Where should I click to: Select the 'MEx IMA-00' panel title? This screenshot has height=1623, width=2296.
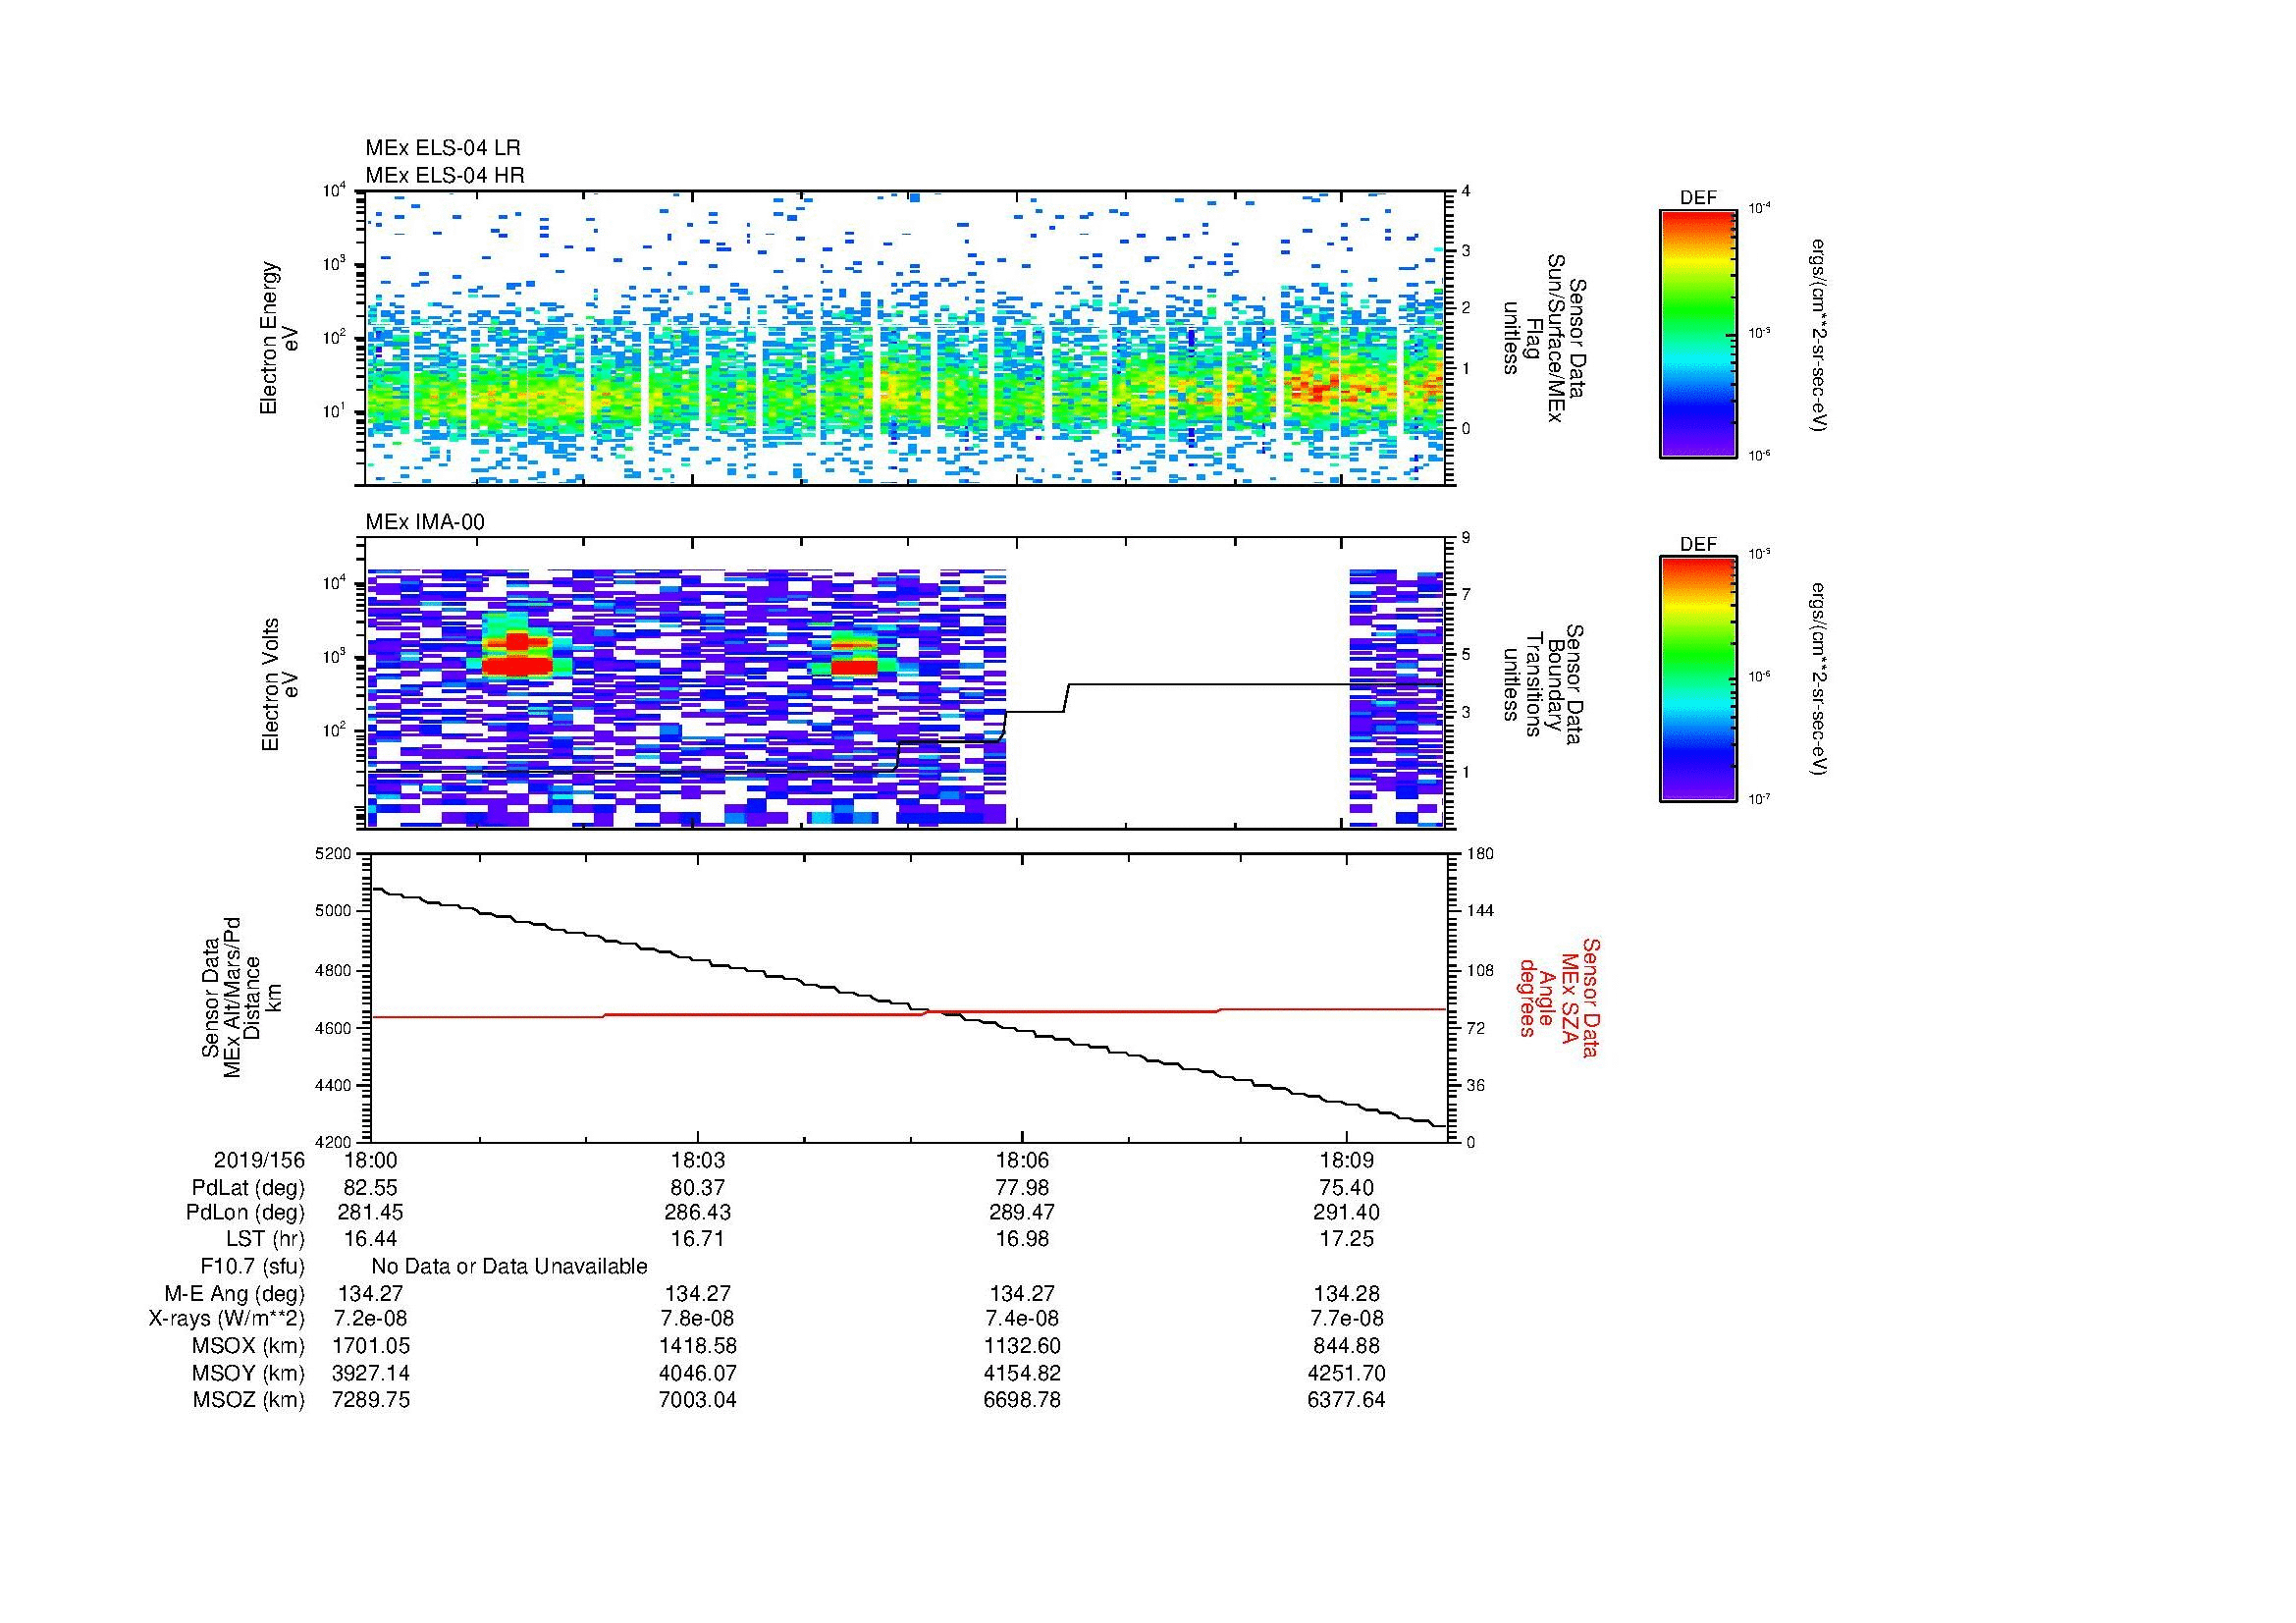(x=425, y=522)
